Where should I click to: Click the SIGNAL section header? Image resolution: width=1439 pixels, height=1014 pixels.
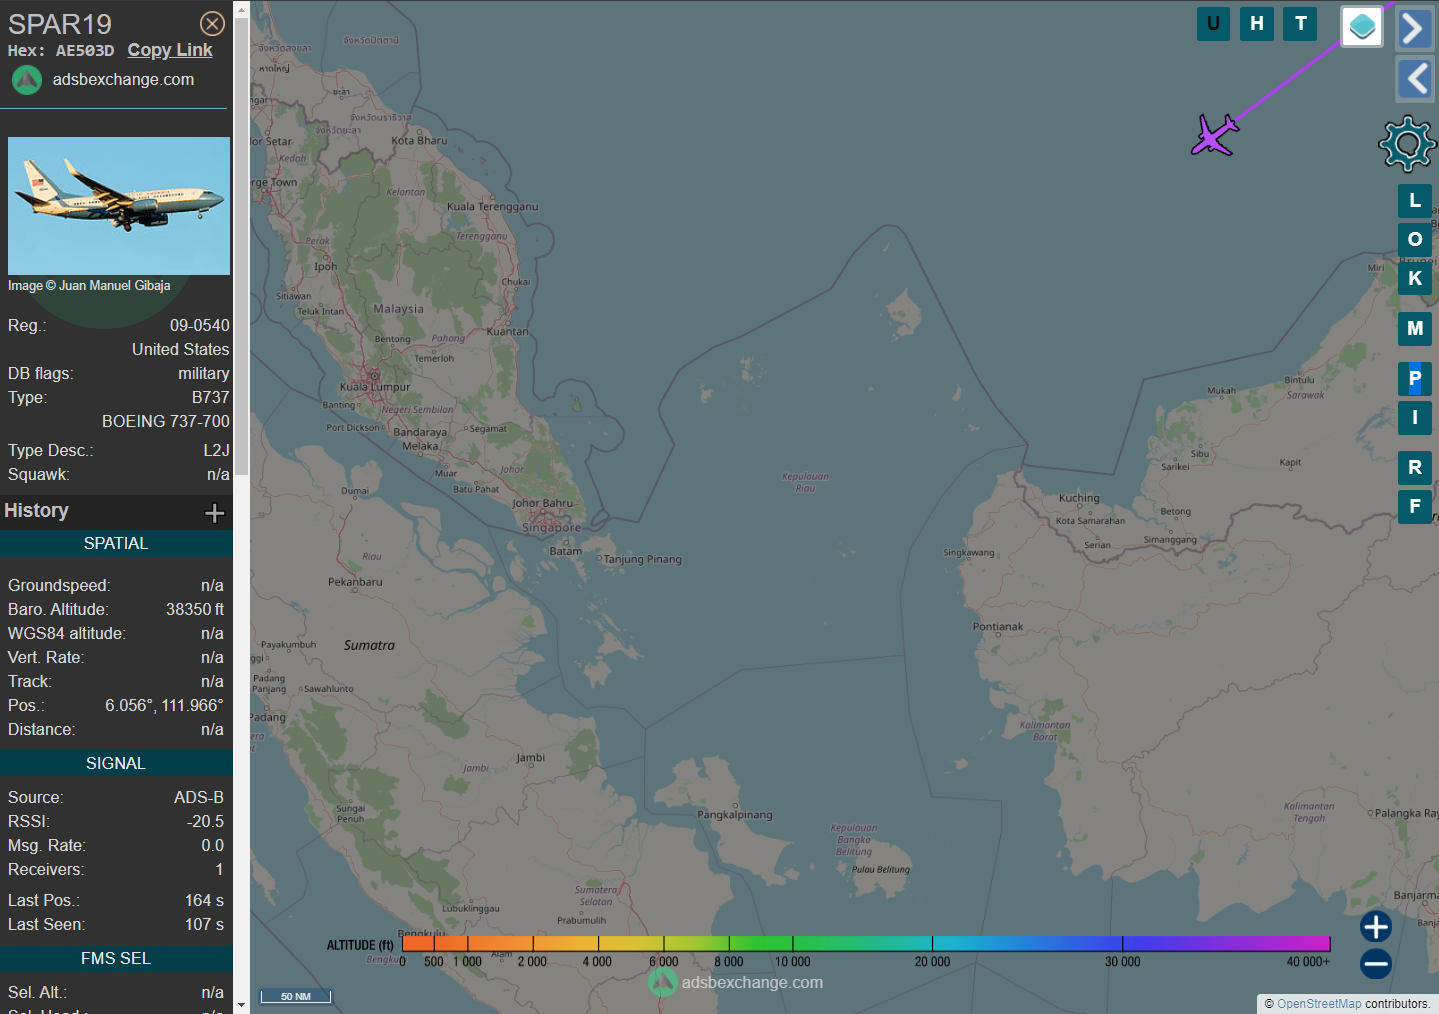point(116,763)
